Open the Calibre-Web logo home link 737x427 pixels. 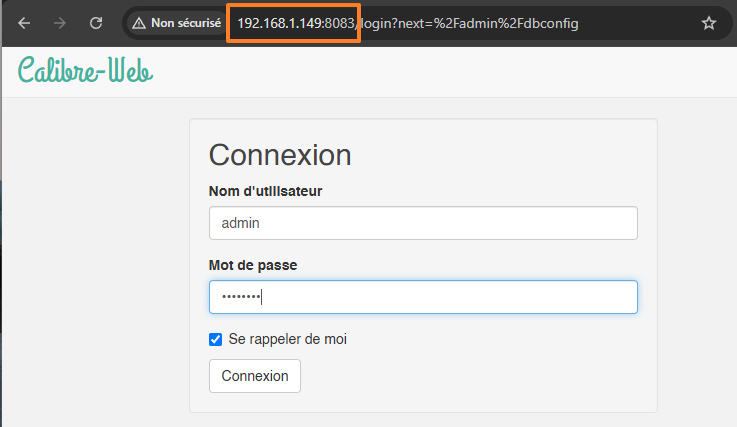click(85, 70)
